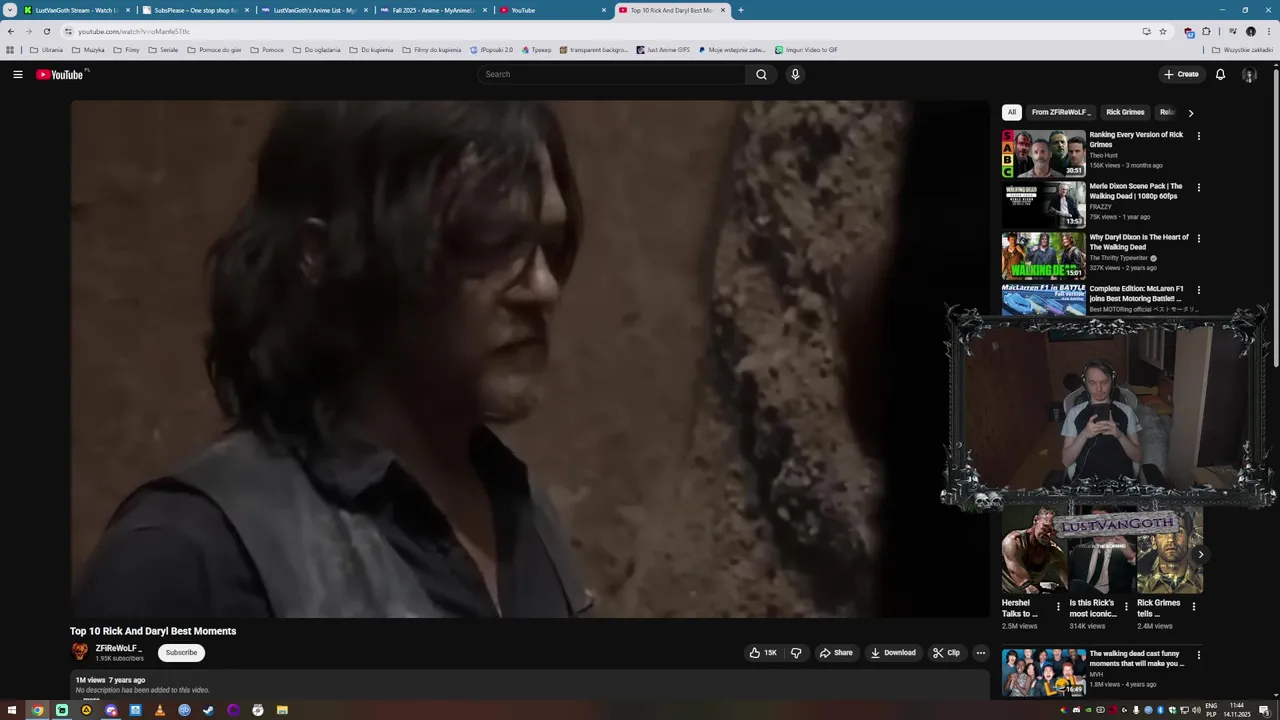Go to the YouTube home logo
This screenshot has height=720, width=1280.
tap(60, 75)
